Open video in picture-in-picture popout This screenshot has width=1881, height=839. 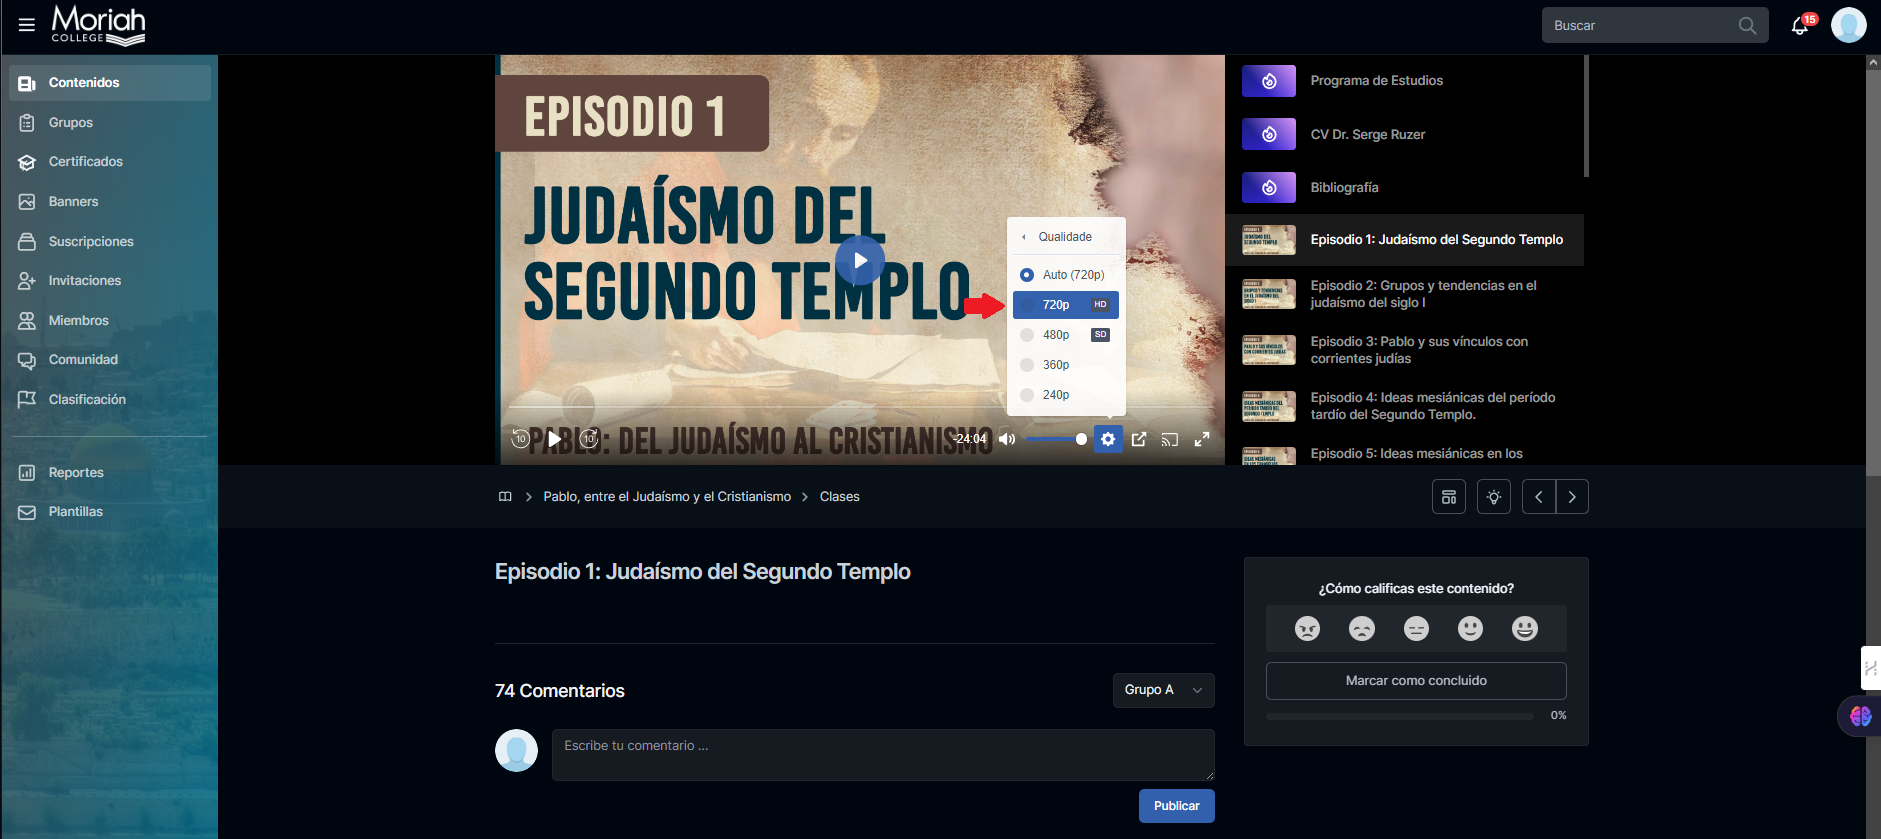[1139, 439]
